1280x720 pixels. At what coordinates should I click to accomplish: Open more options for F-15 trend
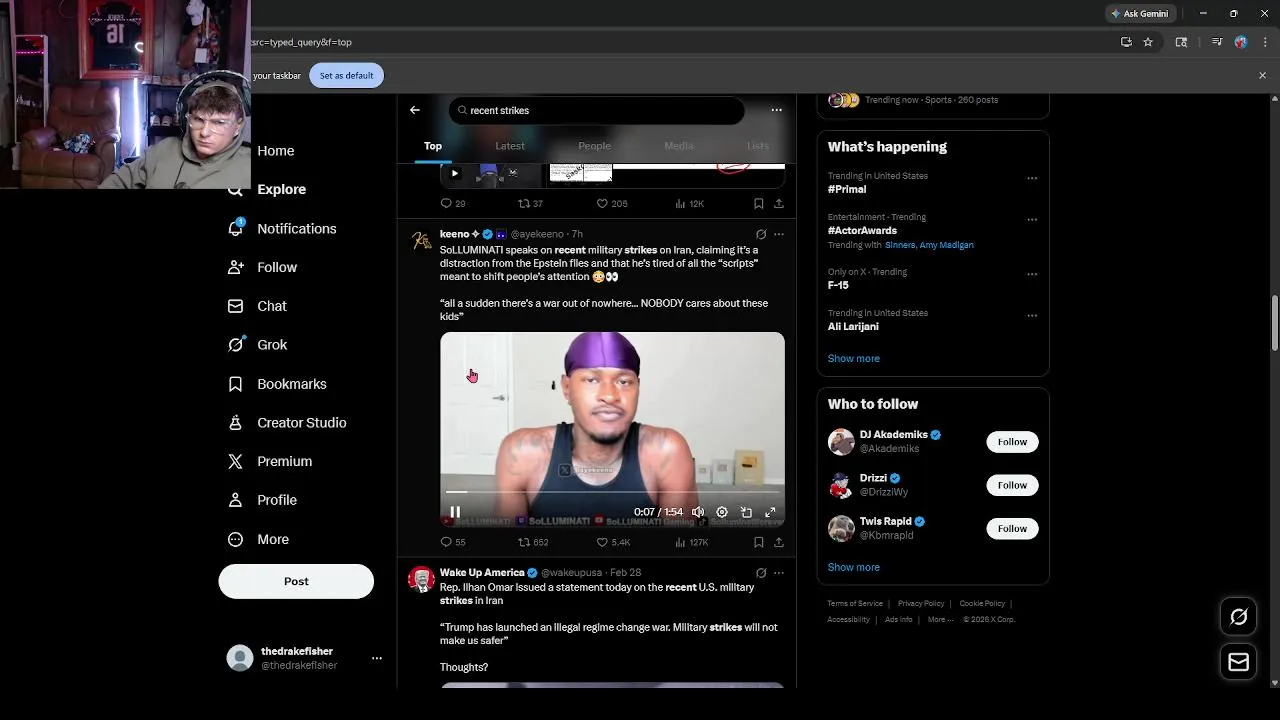1032,274
